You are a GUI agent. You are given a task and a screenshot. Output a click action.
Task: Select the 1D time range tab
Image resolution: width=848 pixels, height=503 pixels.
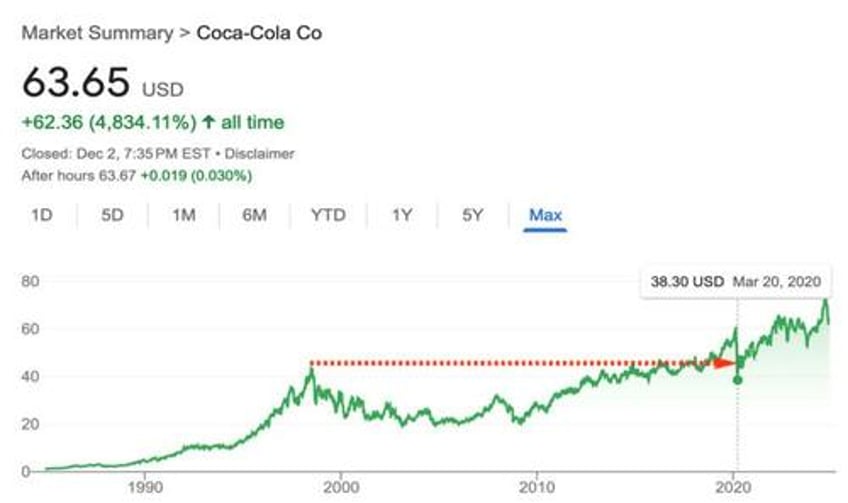pyautogui.click(x=42, y=215)
